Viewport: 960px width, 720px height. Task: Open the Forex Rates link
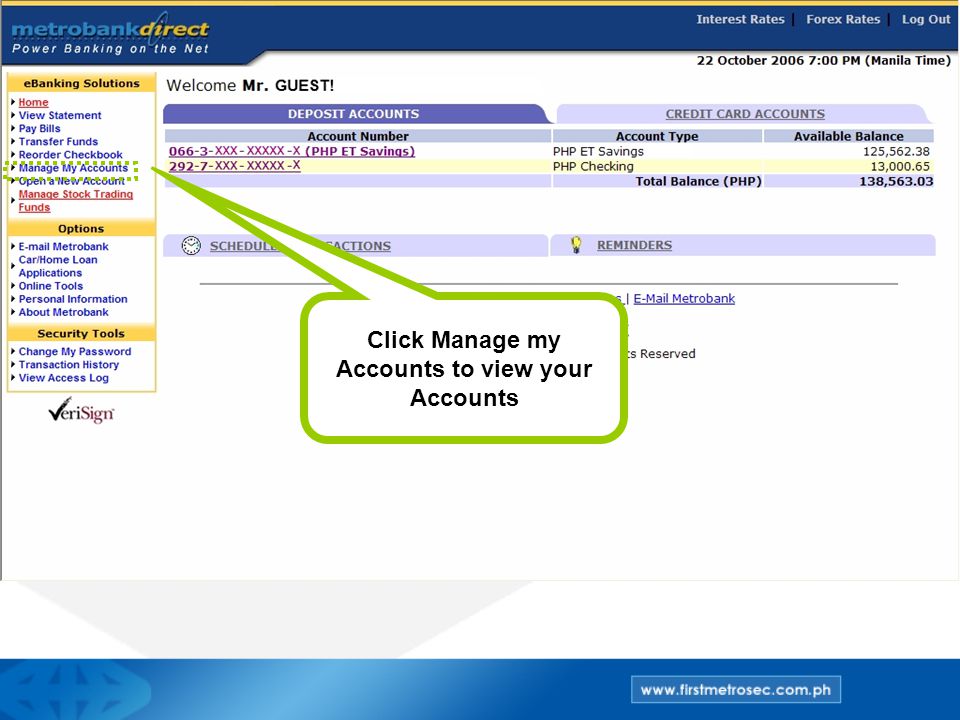(x=843, y=19)
